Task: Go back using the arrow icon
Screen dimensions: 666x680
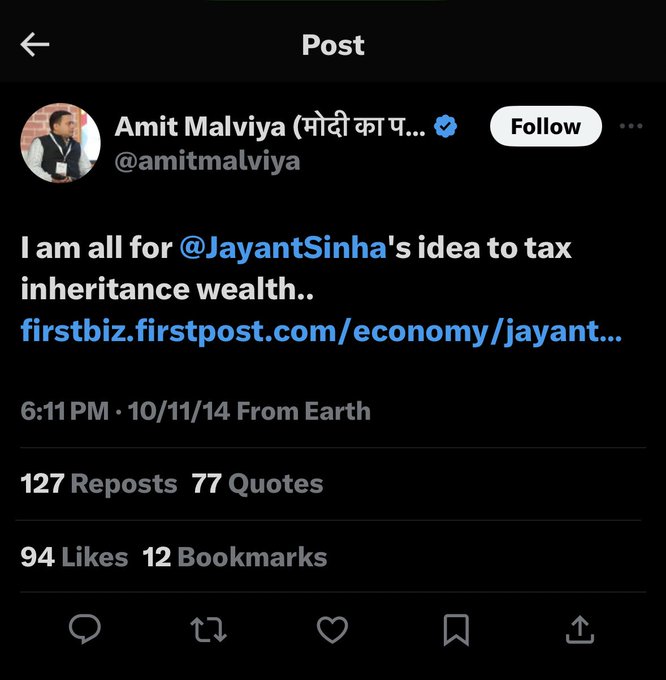Action: coord(35,44)
